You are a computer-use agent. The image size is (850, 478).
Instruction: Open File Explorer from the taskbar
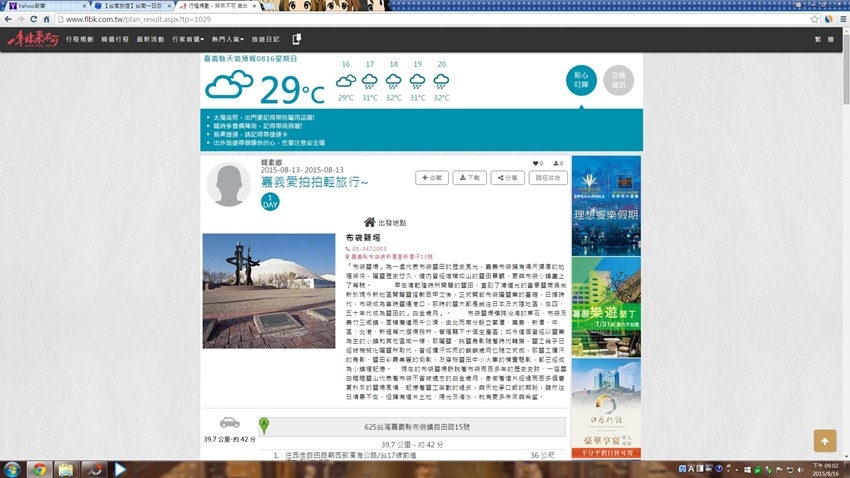point(66,469)
